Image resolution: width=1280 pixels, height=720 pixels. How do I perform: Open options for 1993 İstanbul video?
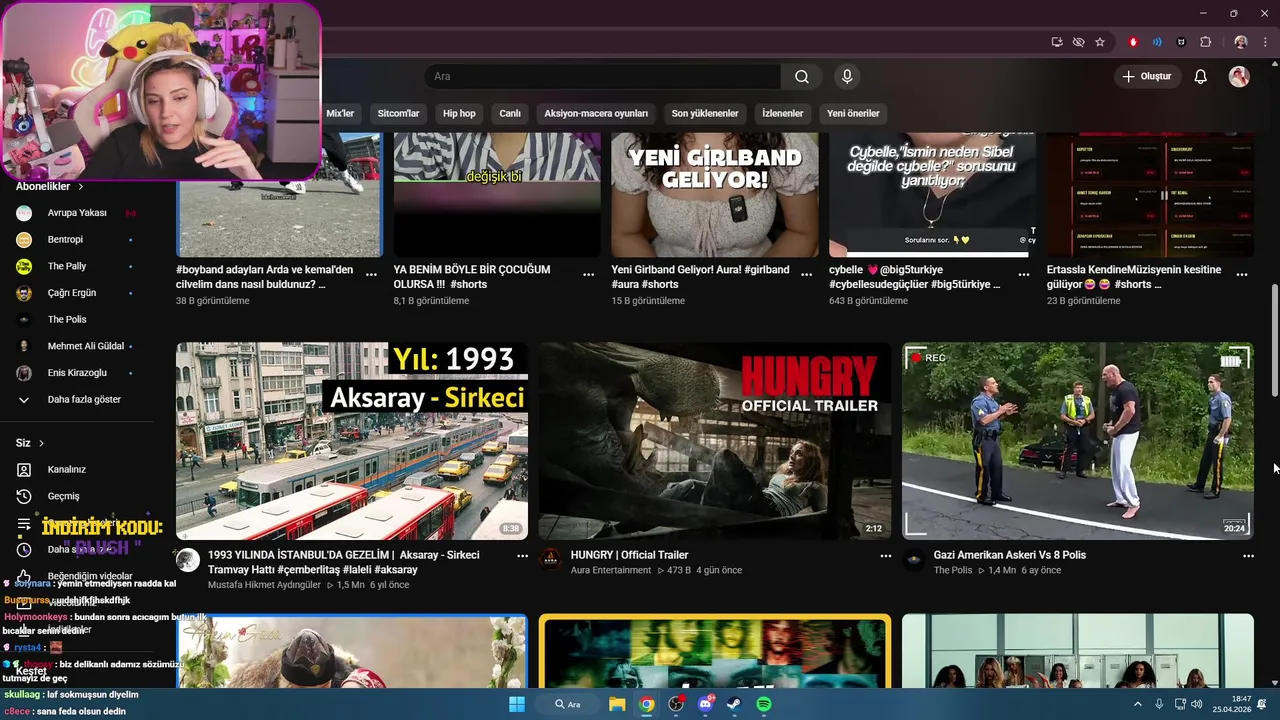[x=522, y=556]
